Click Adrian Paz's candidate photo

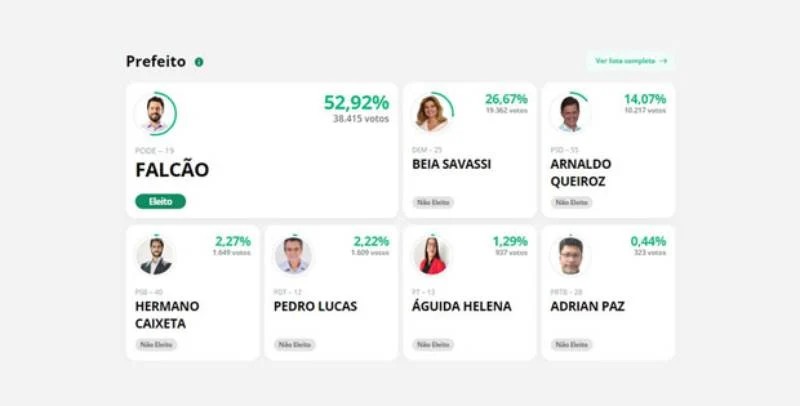tap(570, 256)
